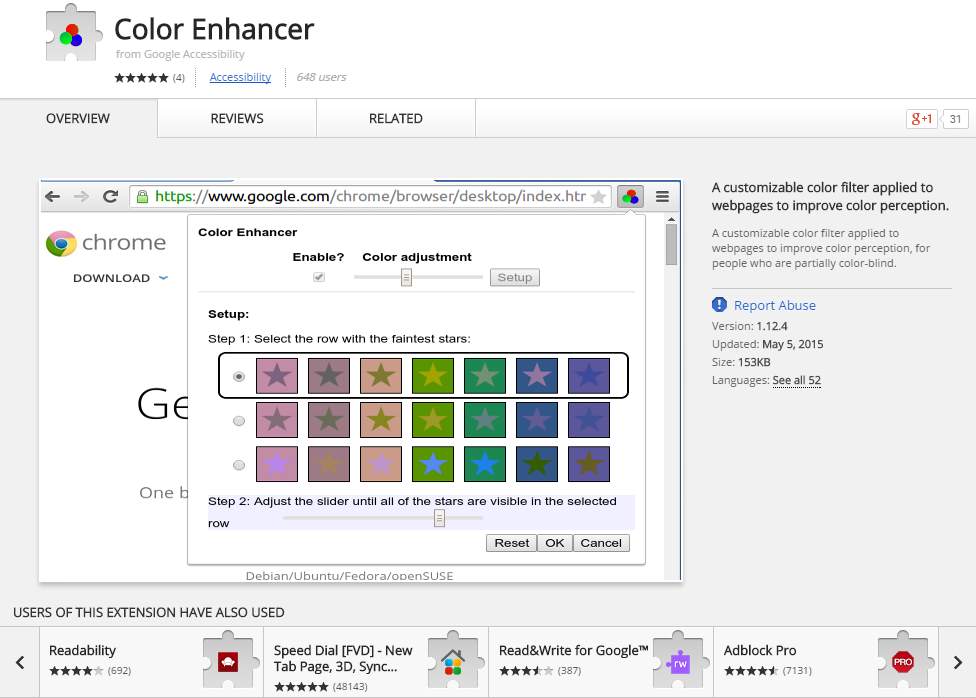This screenshot has width=976, height=698.
Task: Click the Reset button
Action: click(x=512, y=543)
